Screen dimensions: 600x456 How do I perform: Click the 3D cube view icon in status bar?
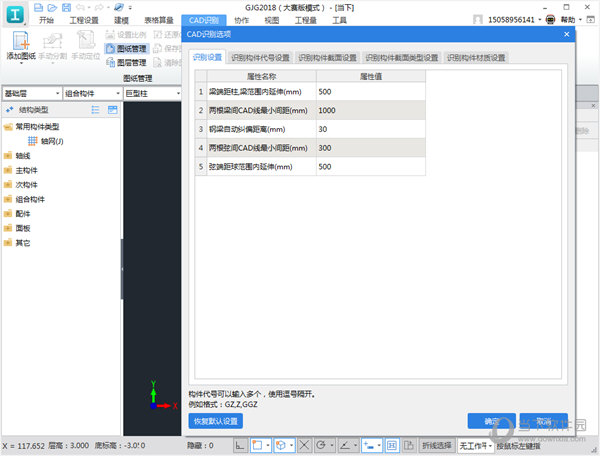coord(281,445)
